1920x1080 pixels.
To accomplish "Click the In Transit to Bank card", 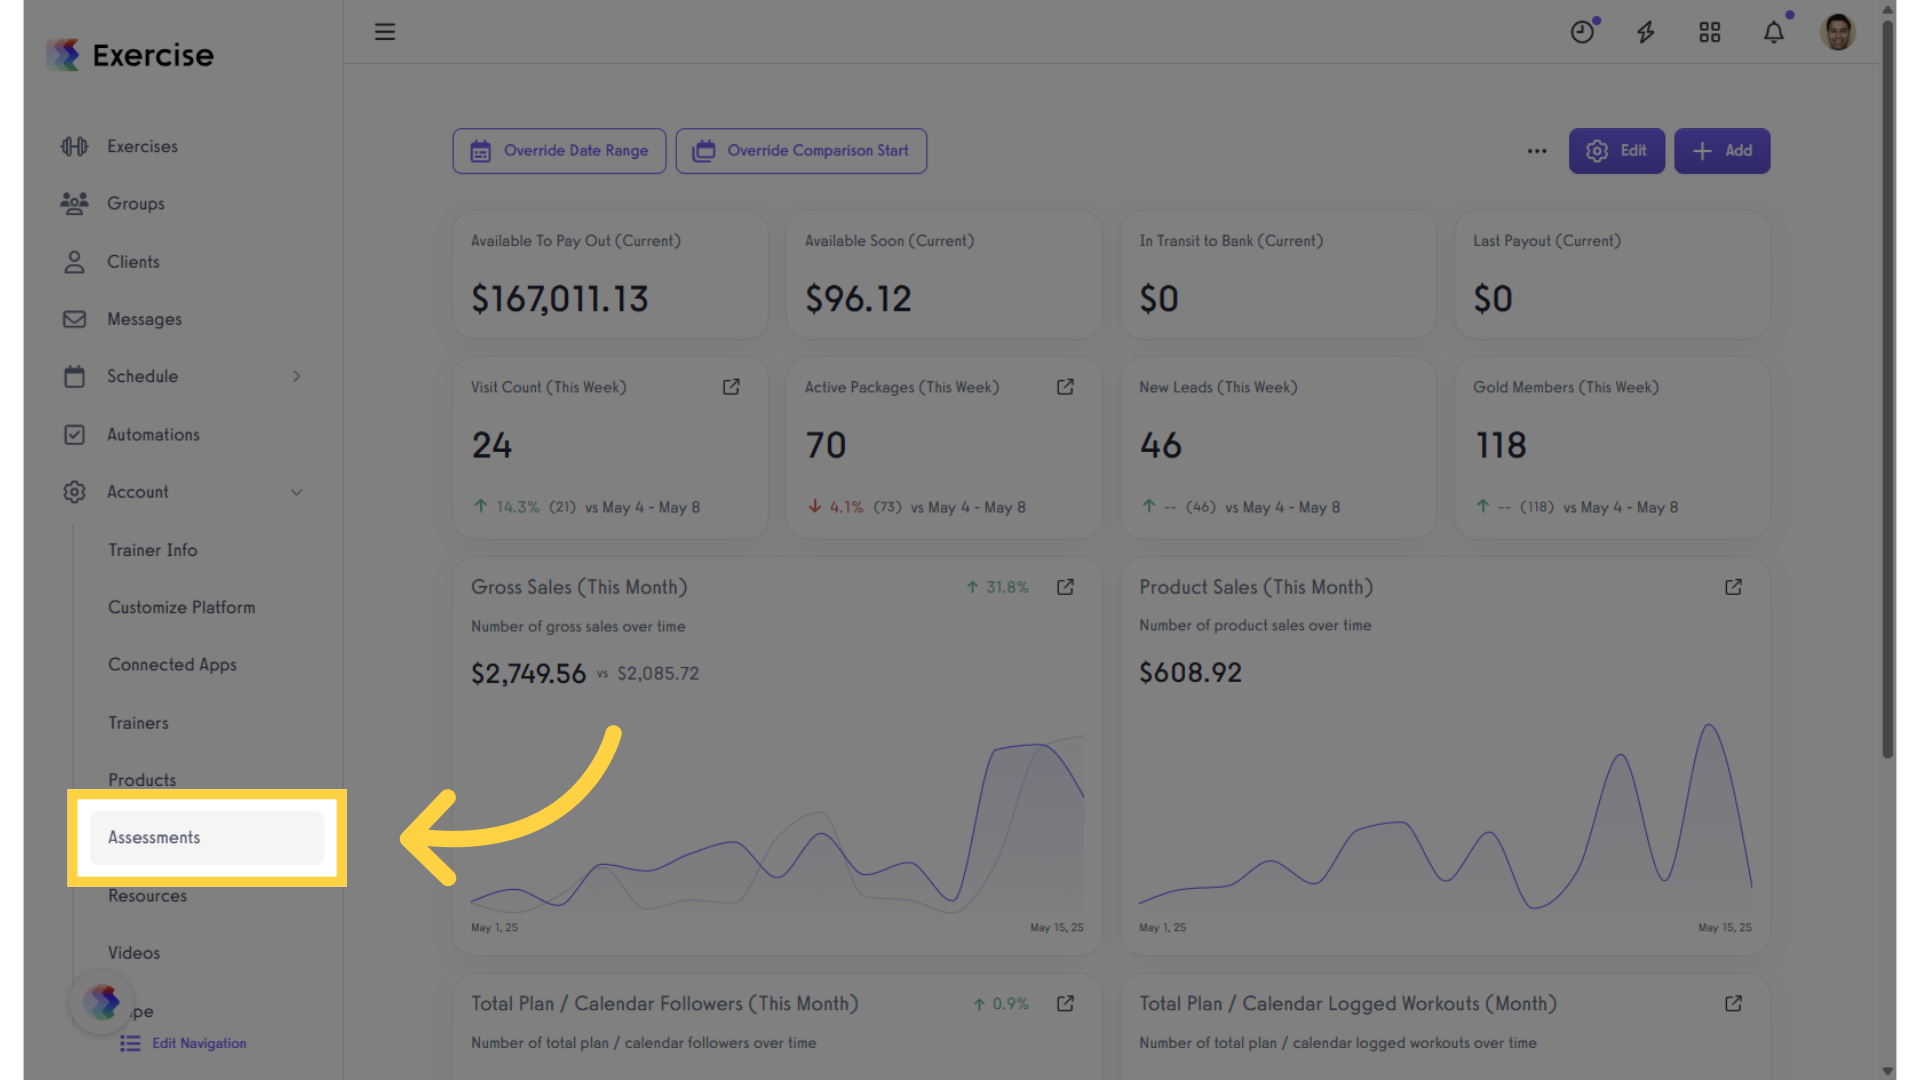I will 1278,275.
